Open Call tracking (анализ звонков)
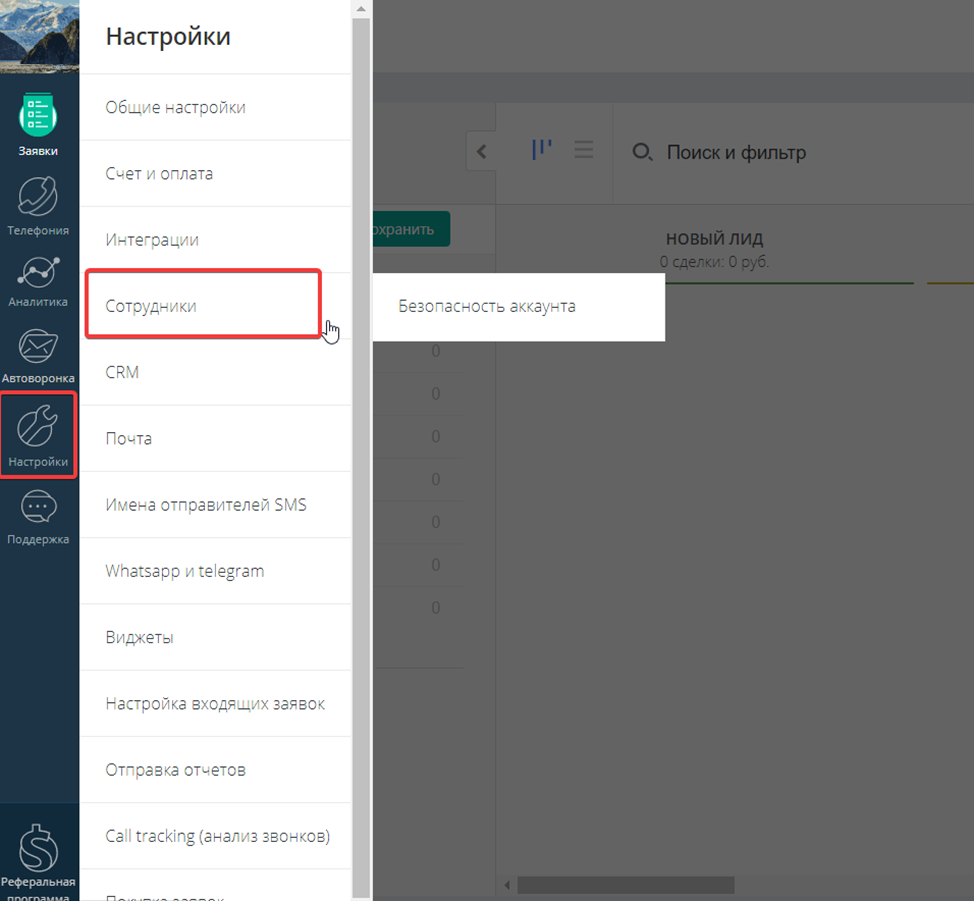974x901 pixels. coord(216,836)
